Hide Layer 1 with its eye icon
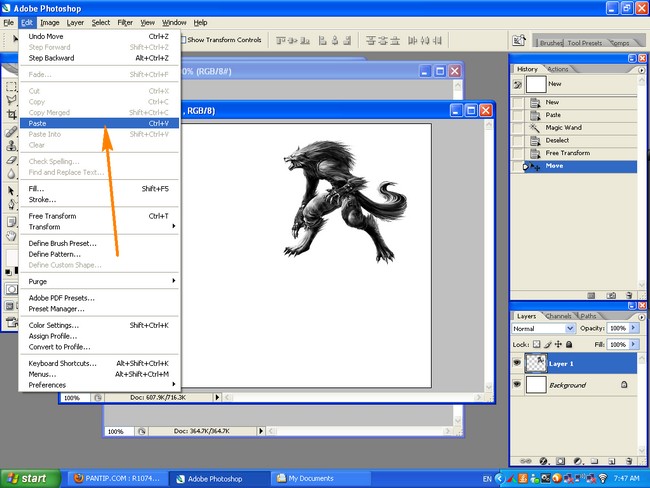This screenshot has width=650, height=488. tap(517, 363)
